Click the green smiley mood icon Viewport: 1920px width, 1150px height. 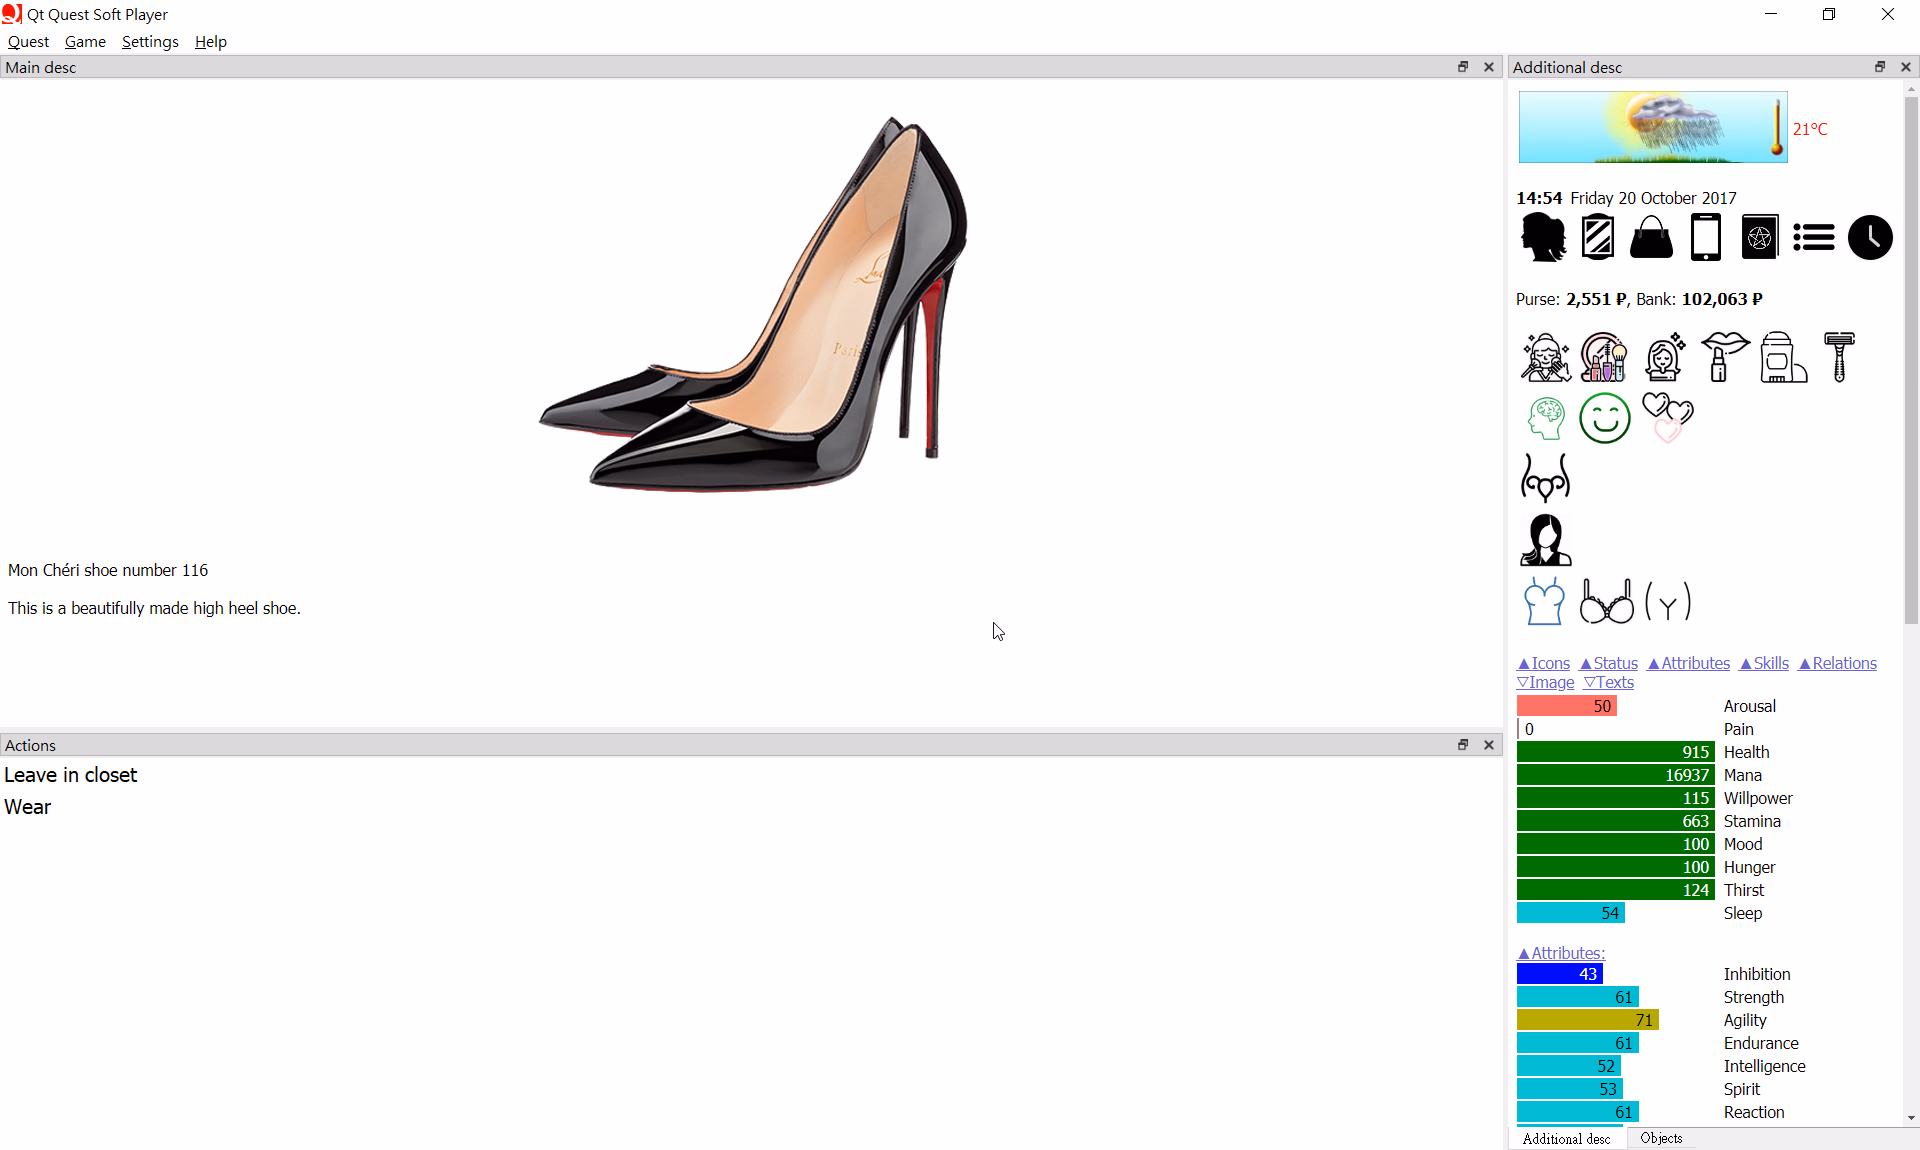click(x=1604, y=418)
